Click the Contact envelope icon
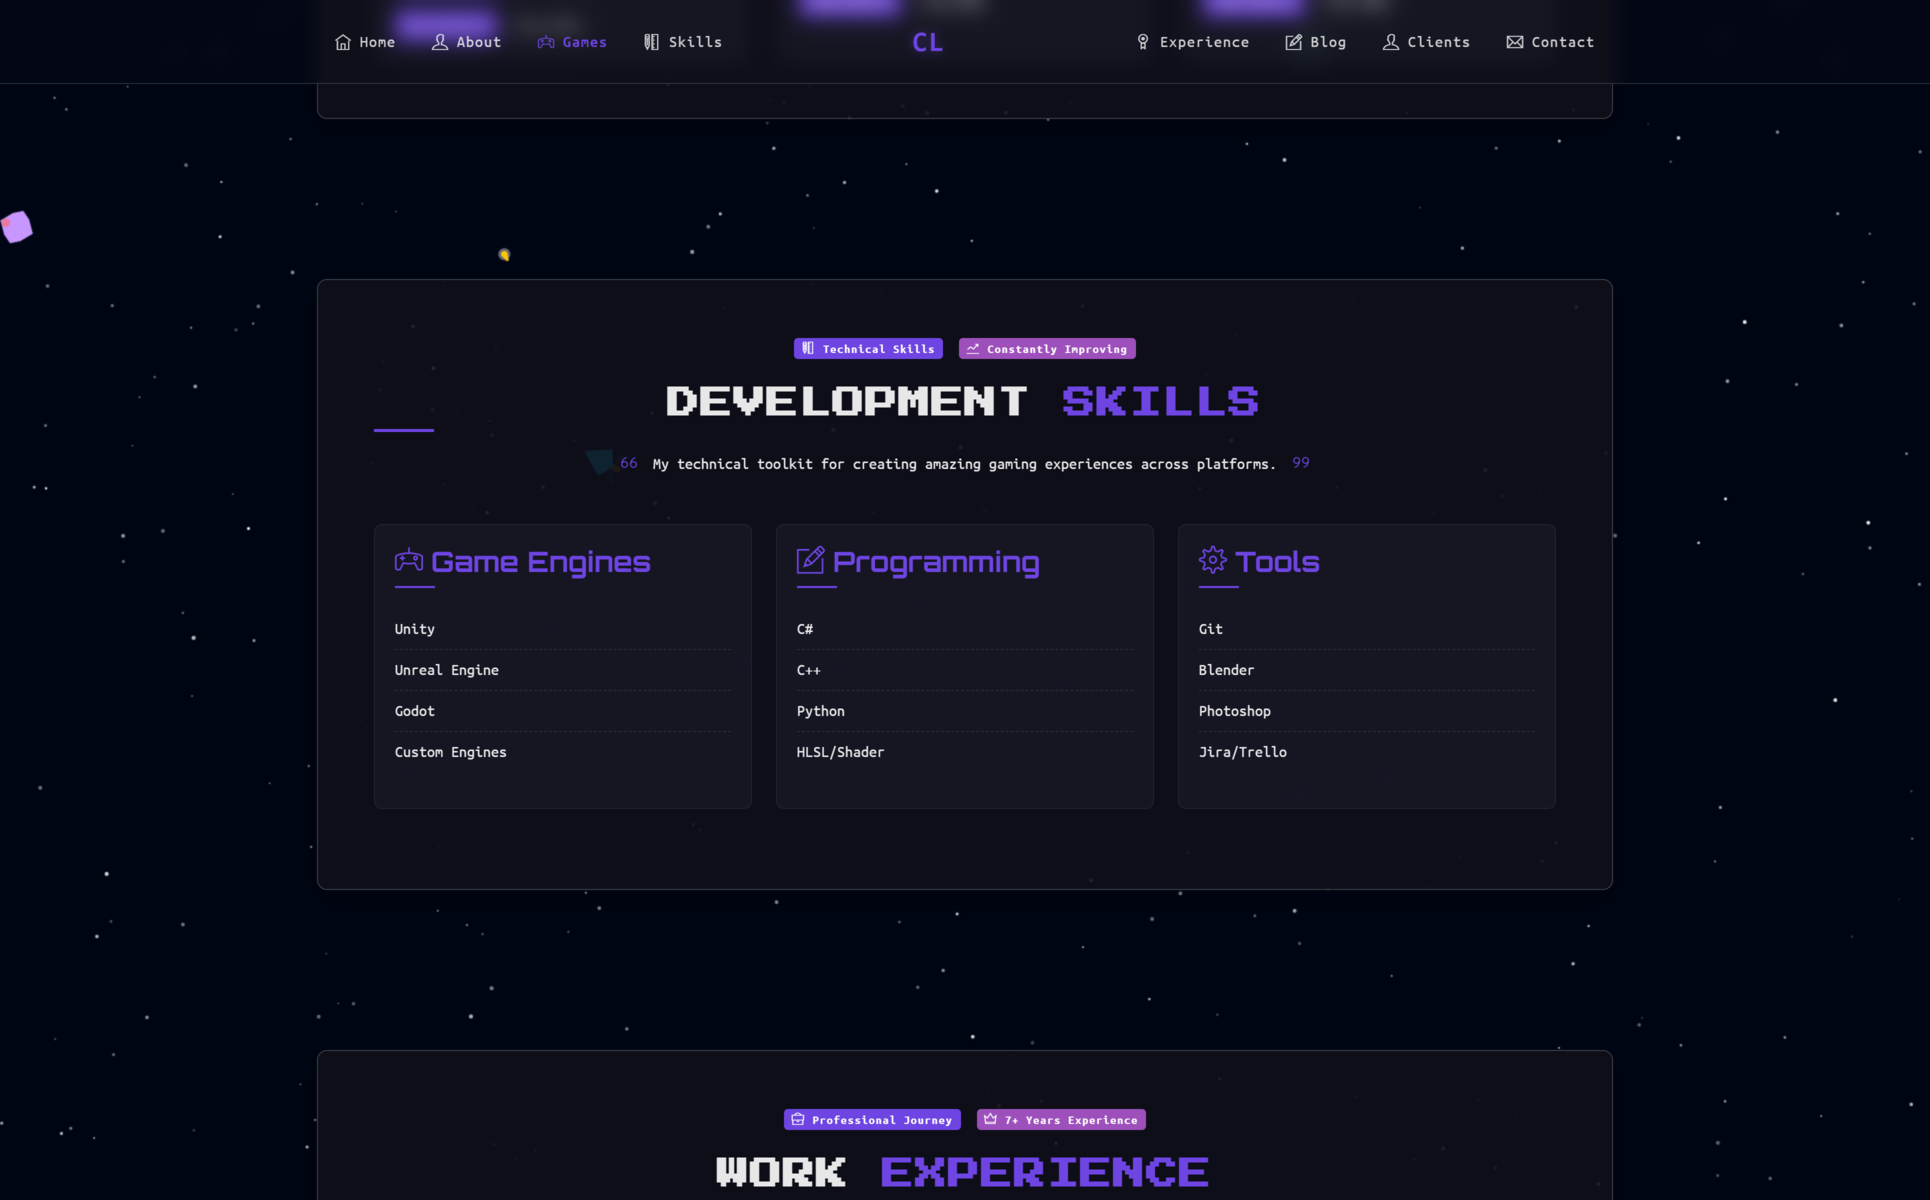Viewport: 1930px width, 1200px height. (1515, 42)
